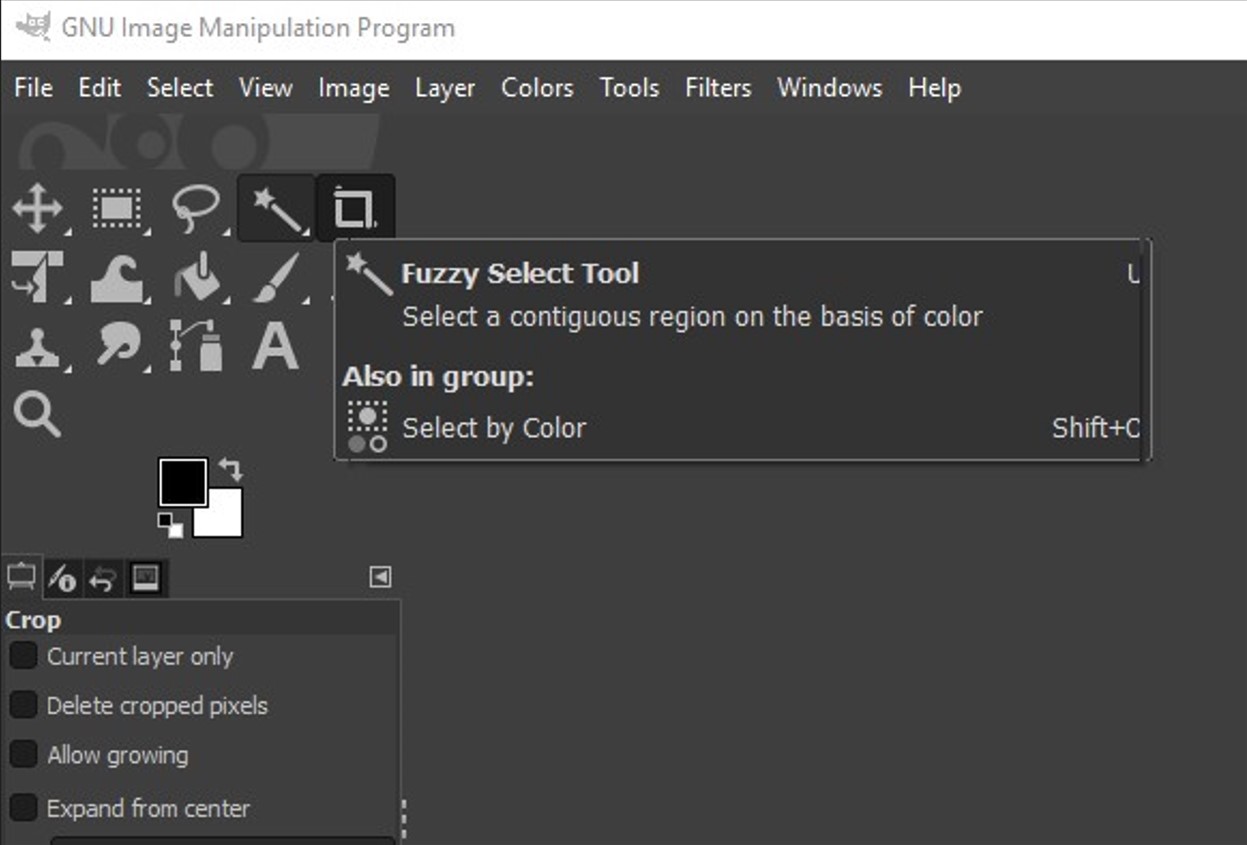Image resolution: width=1247 pixels, height=845 pixels.
Task: Enable Allow growing checkbox
Action: 23,754
